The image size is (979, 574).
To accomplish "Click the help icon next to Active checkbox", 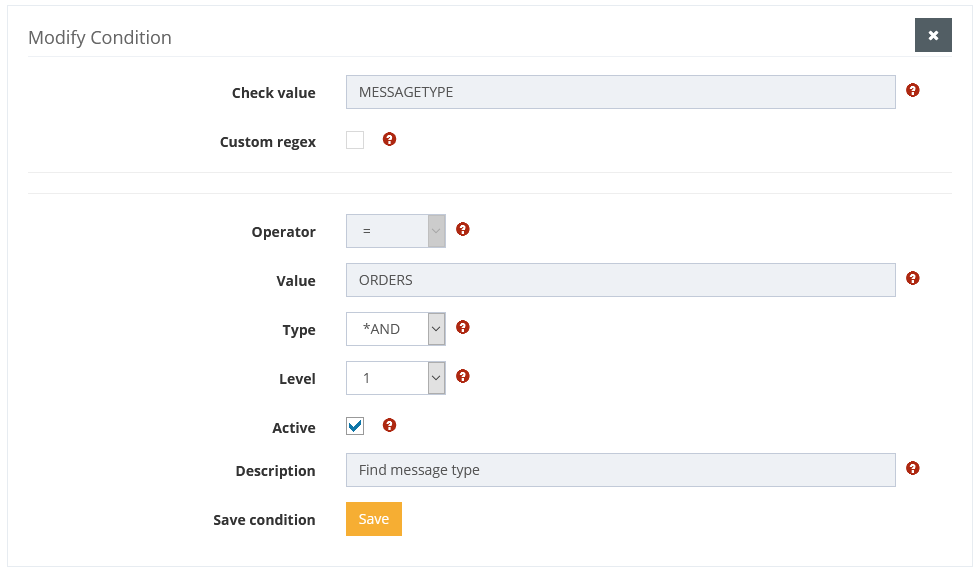I will coord(389,425).
